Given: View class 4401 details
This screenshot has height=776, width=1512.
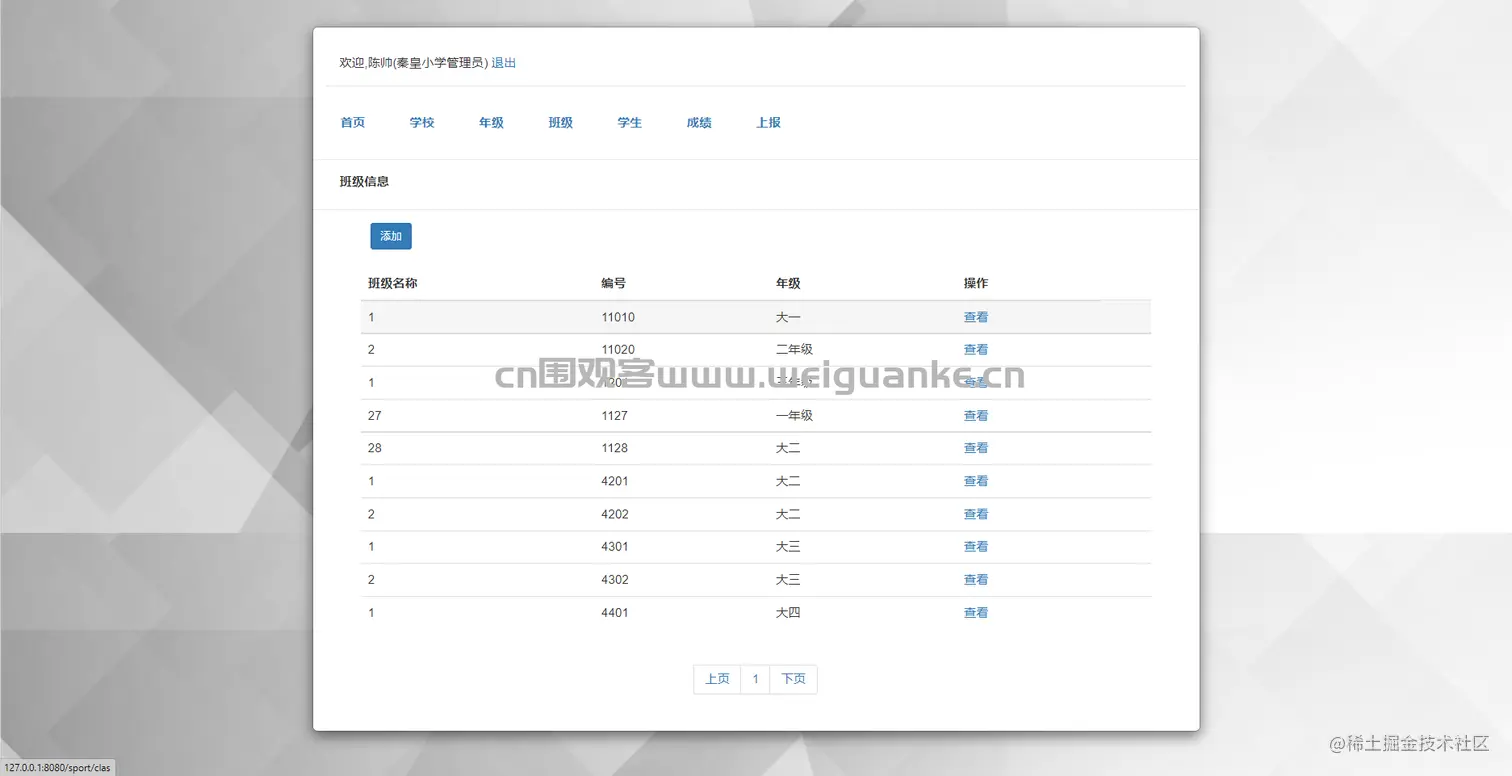Looking at the screenshot, I should pos(976,613).
